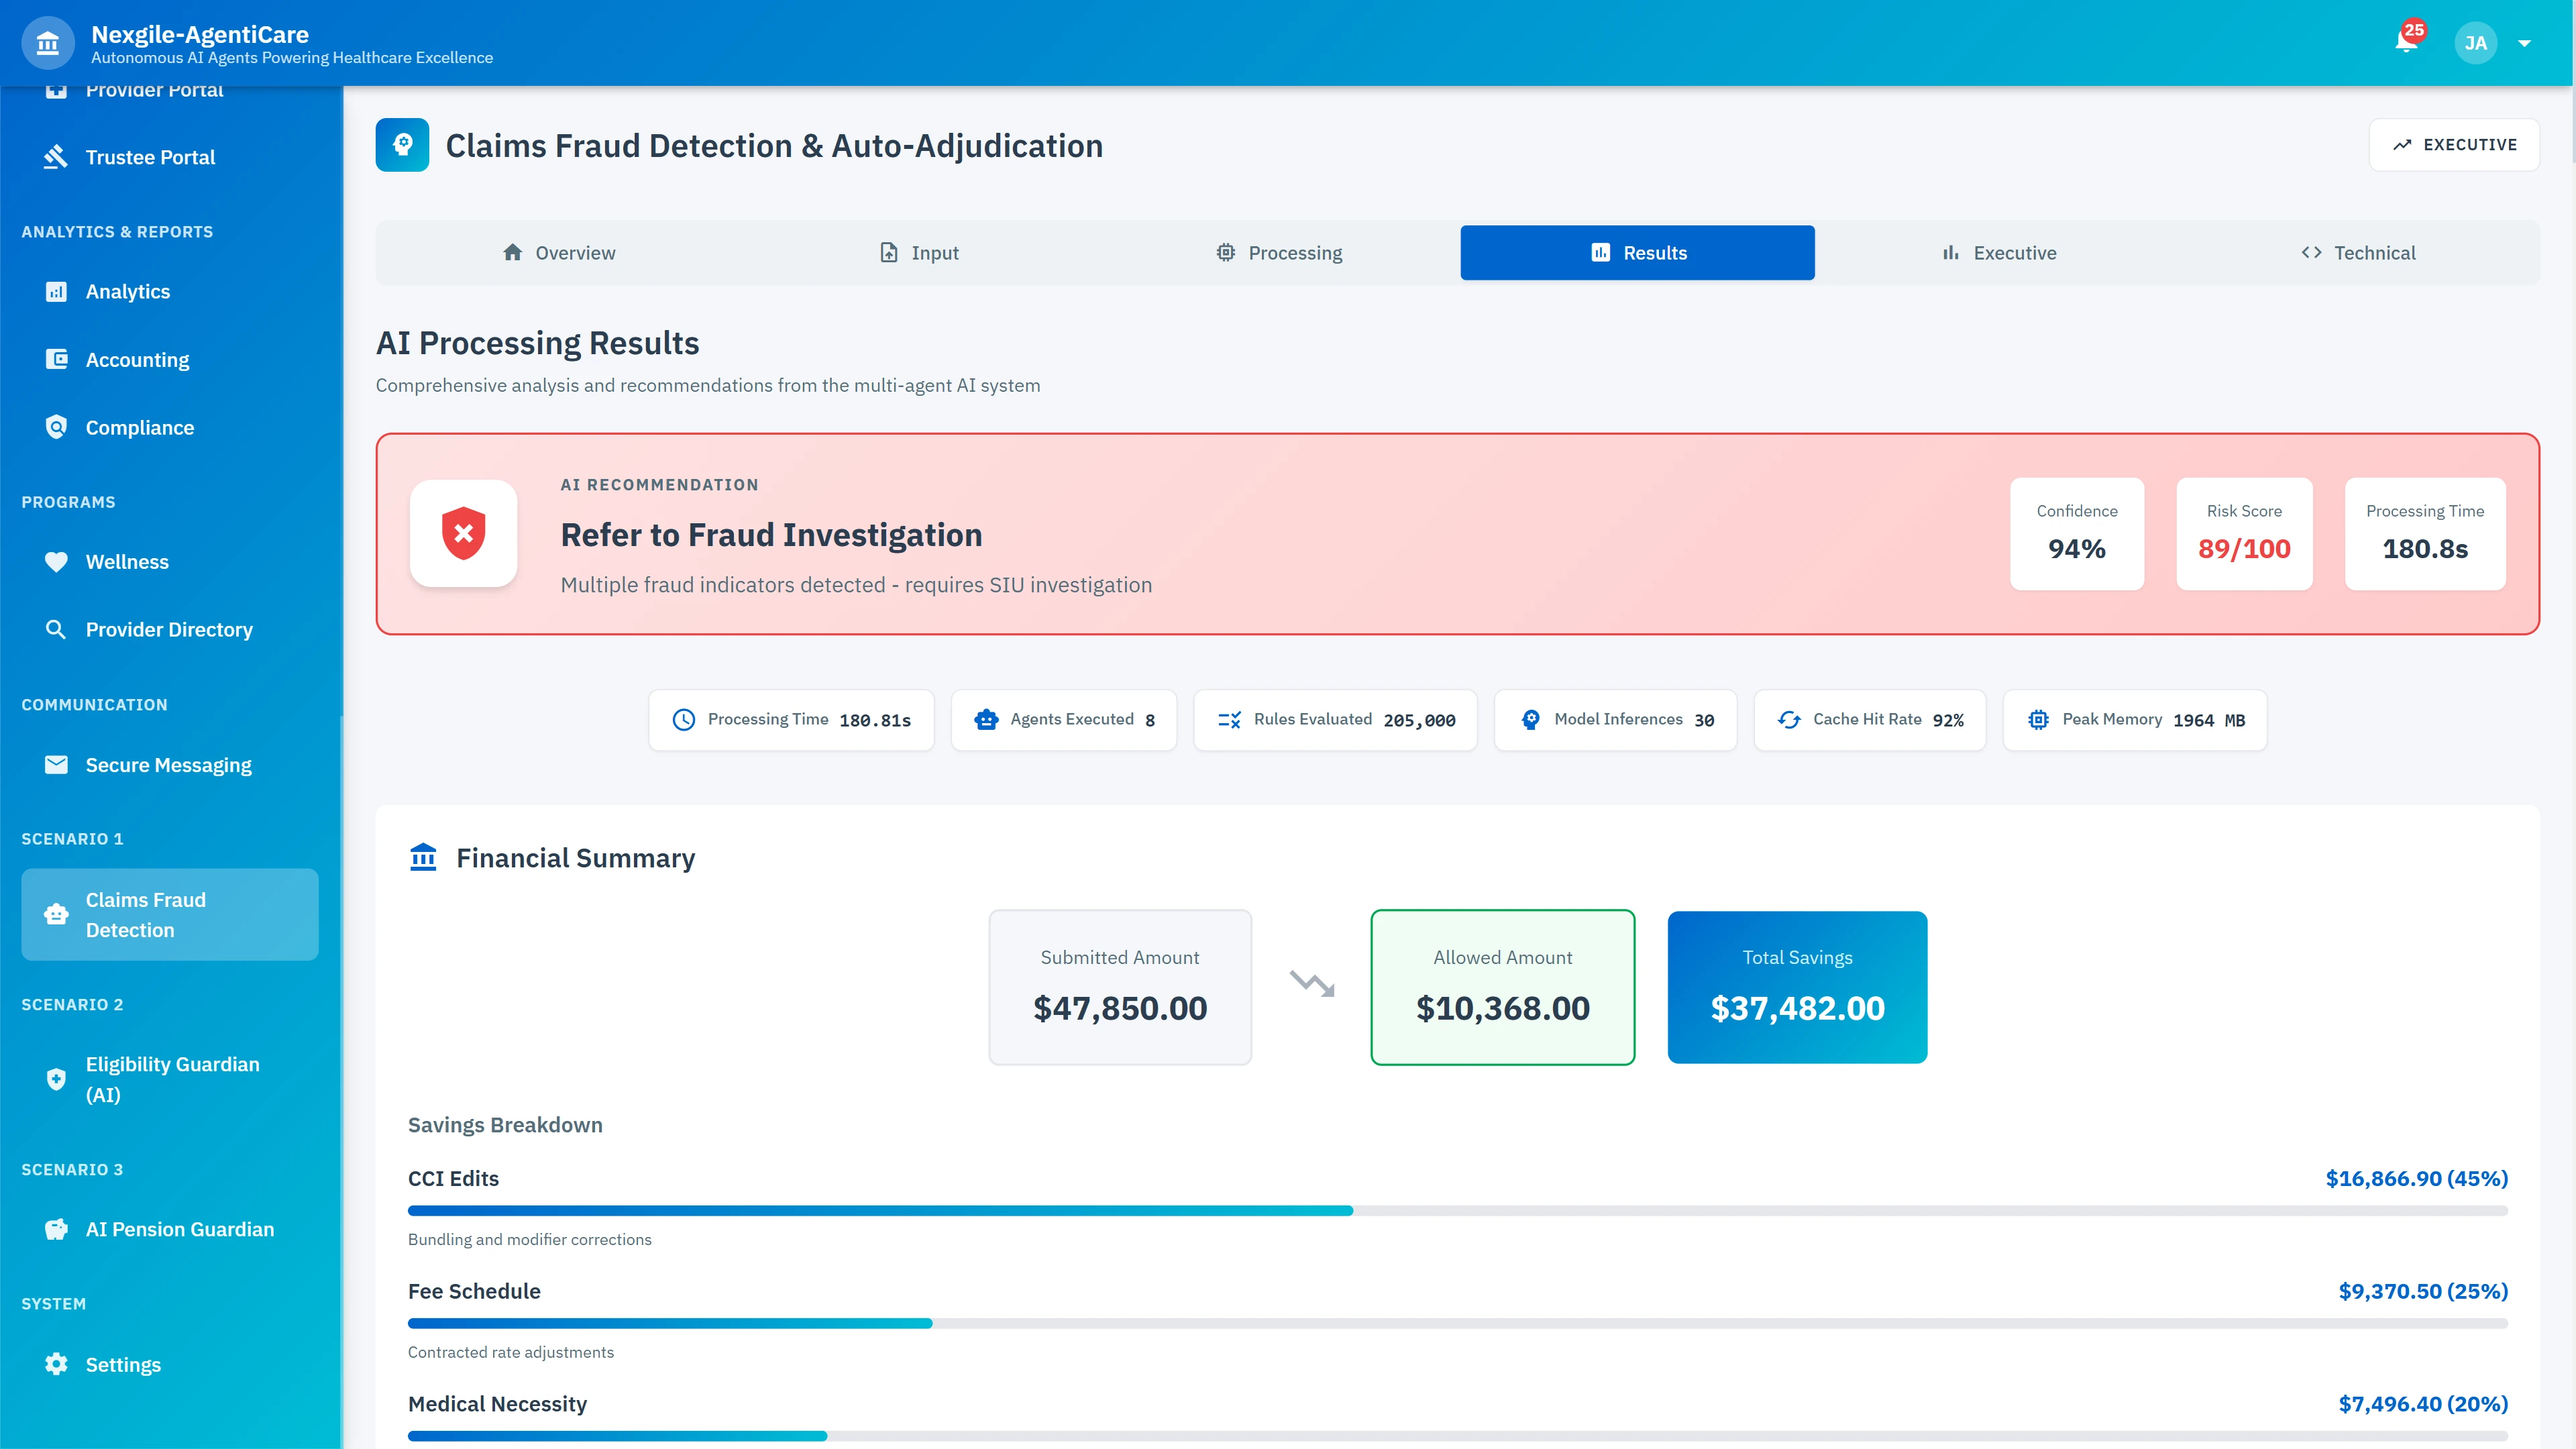2576x1449 pixels.
Task: Click the Wellness heart icon
Action: click(56, 561)
